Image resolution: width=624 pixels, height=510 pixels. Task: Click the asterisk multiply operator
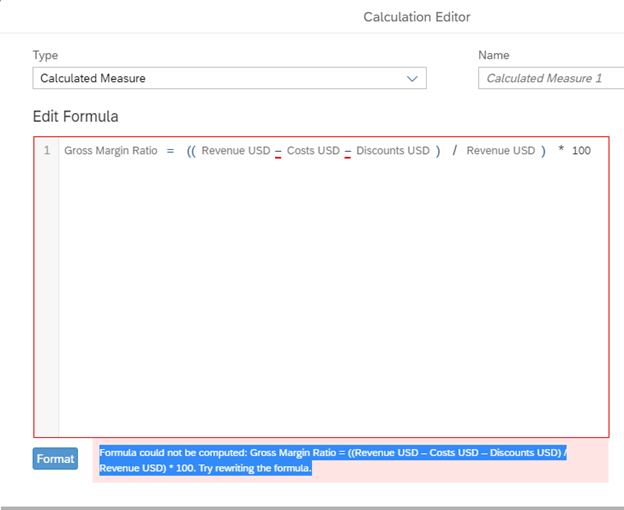561,149
